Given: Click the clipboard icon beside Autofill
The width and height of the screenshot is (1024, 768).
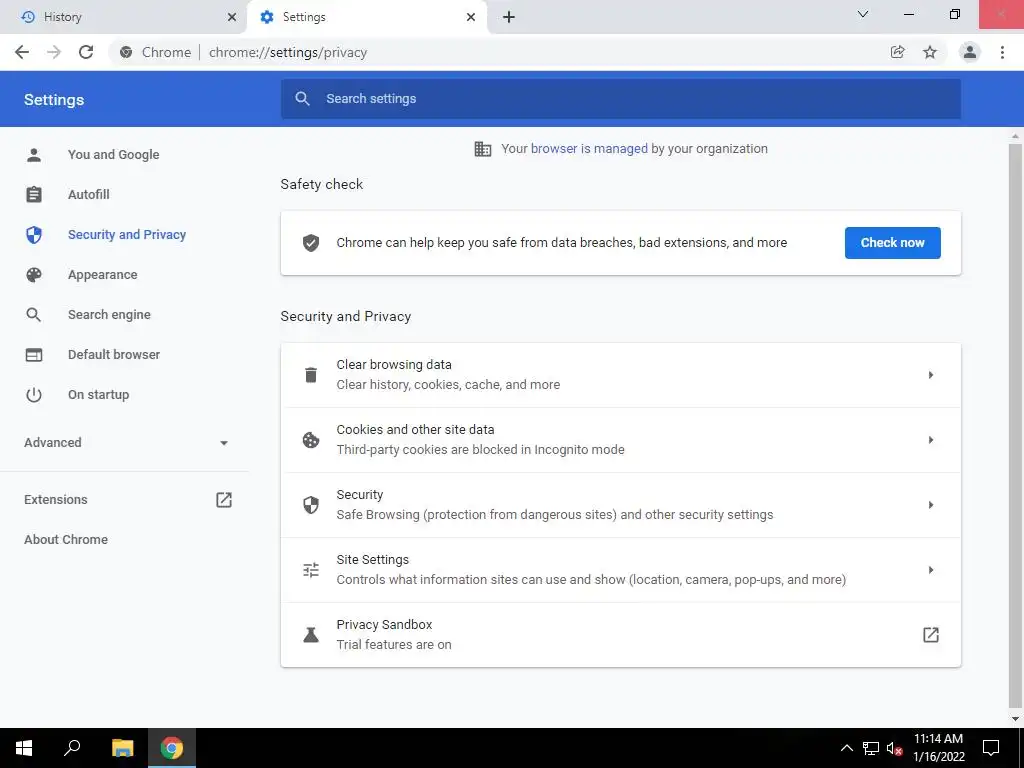Looking at the screenshot, I should [x=34, y=195].
